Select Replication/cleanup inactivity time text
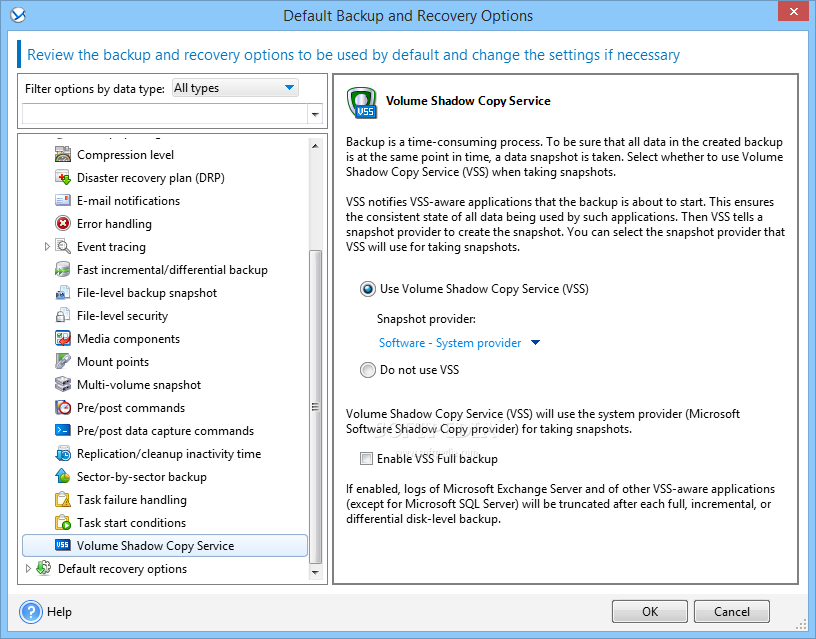The image size is (816, 639). point(169,454)
